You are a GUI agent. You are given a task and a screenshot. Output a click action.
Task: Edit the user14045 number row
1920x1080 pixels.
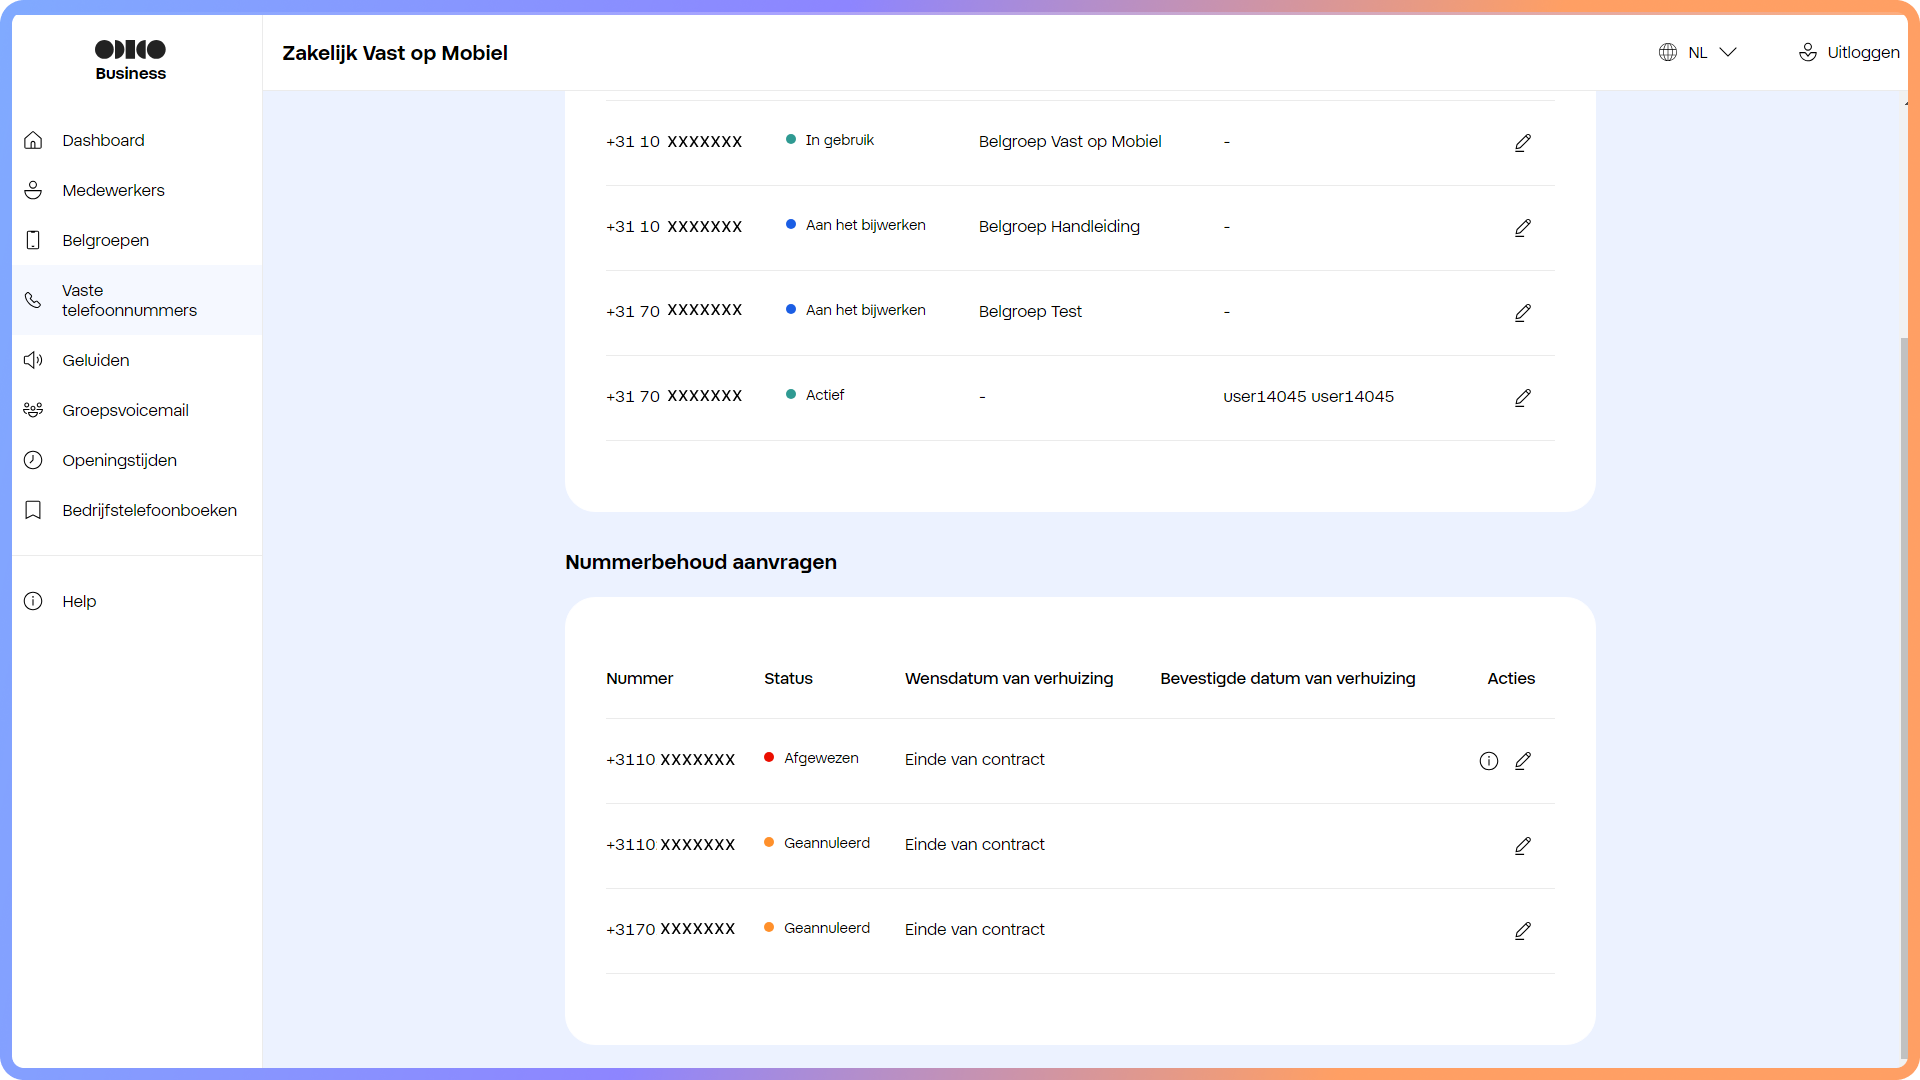click(1522, 398)
